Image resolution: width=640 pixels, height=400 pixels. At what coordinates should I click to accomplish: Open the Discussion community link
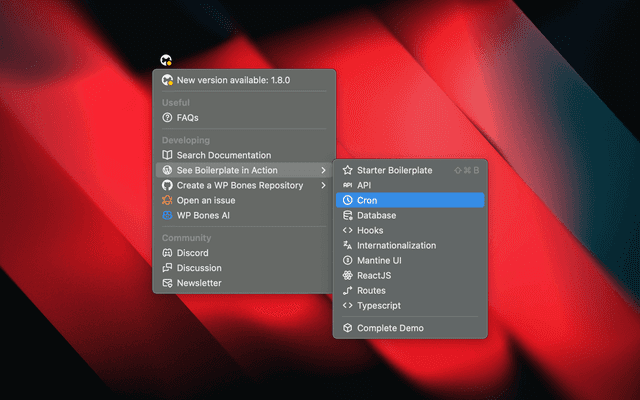[199, 268]
